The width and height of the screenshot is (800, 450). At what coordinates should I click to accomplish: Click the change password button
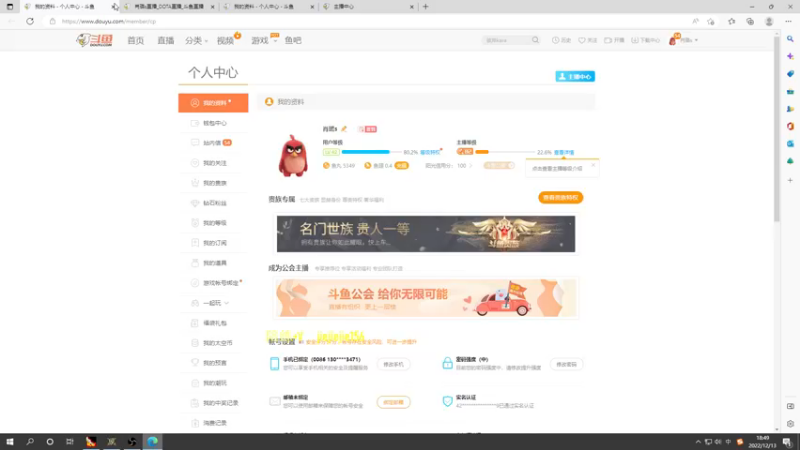click(x=566, y=364)
